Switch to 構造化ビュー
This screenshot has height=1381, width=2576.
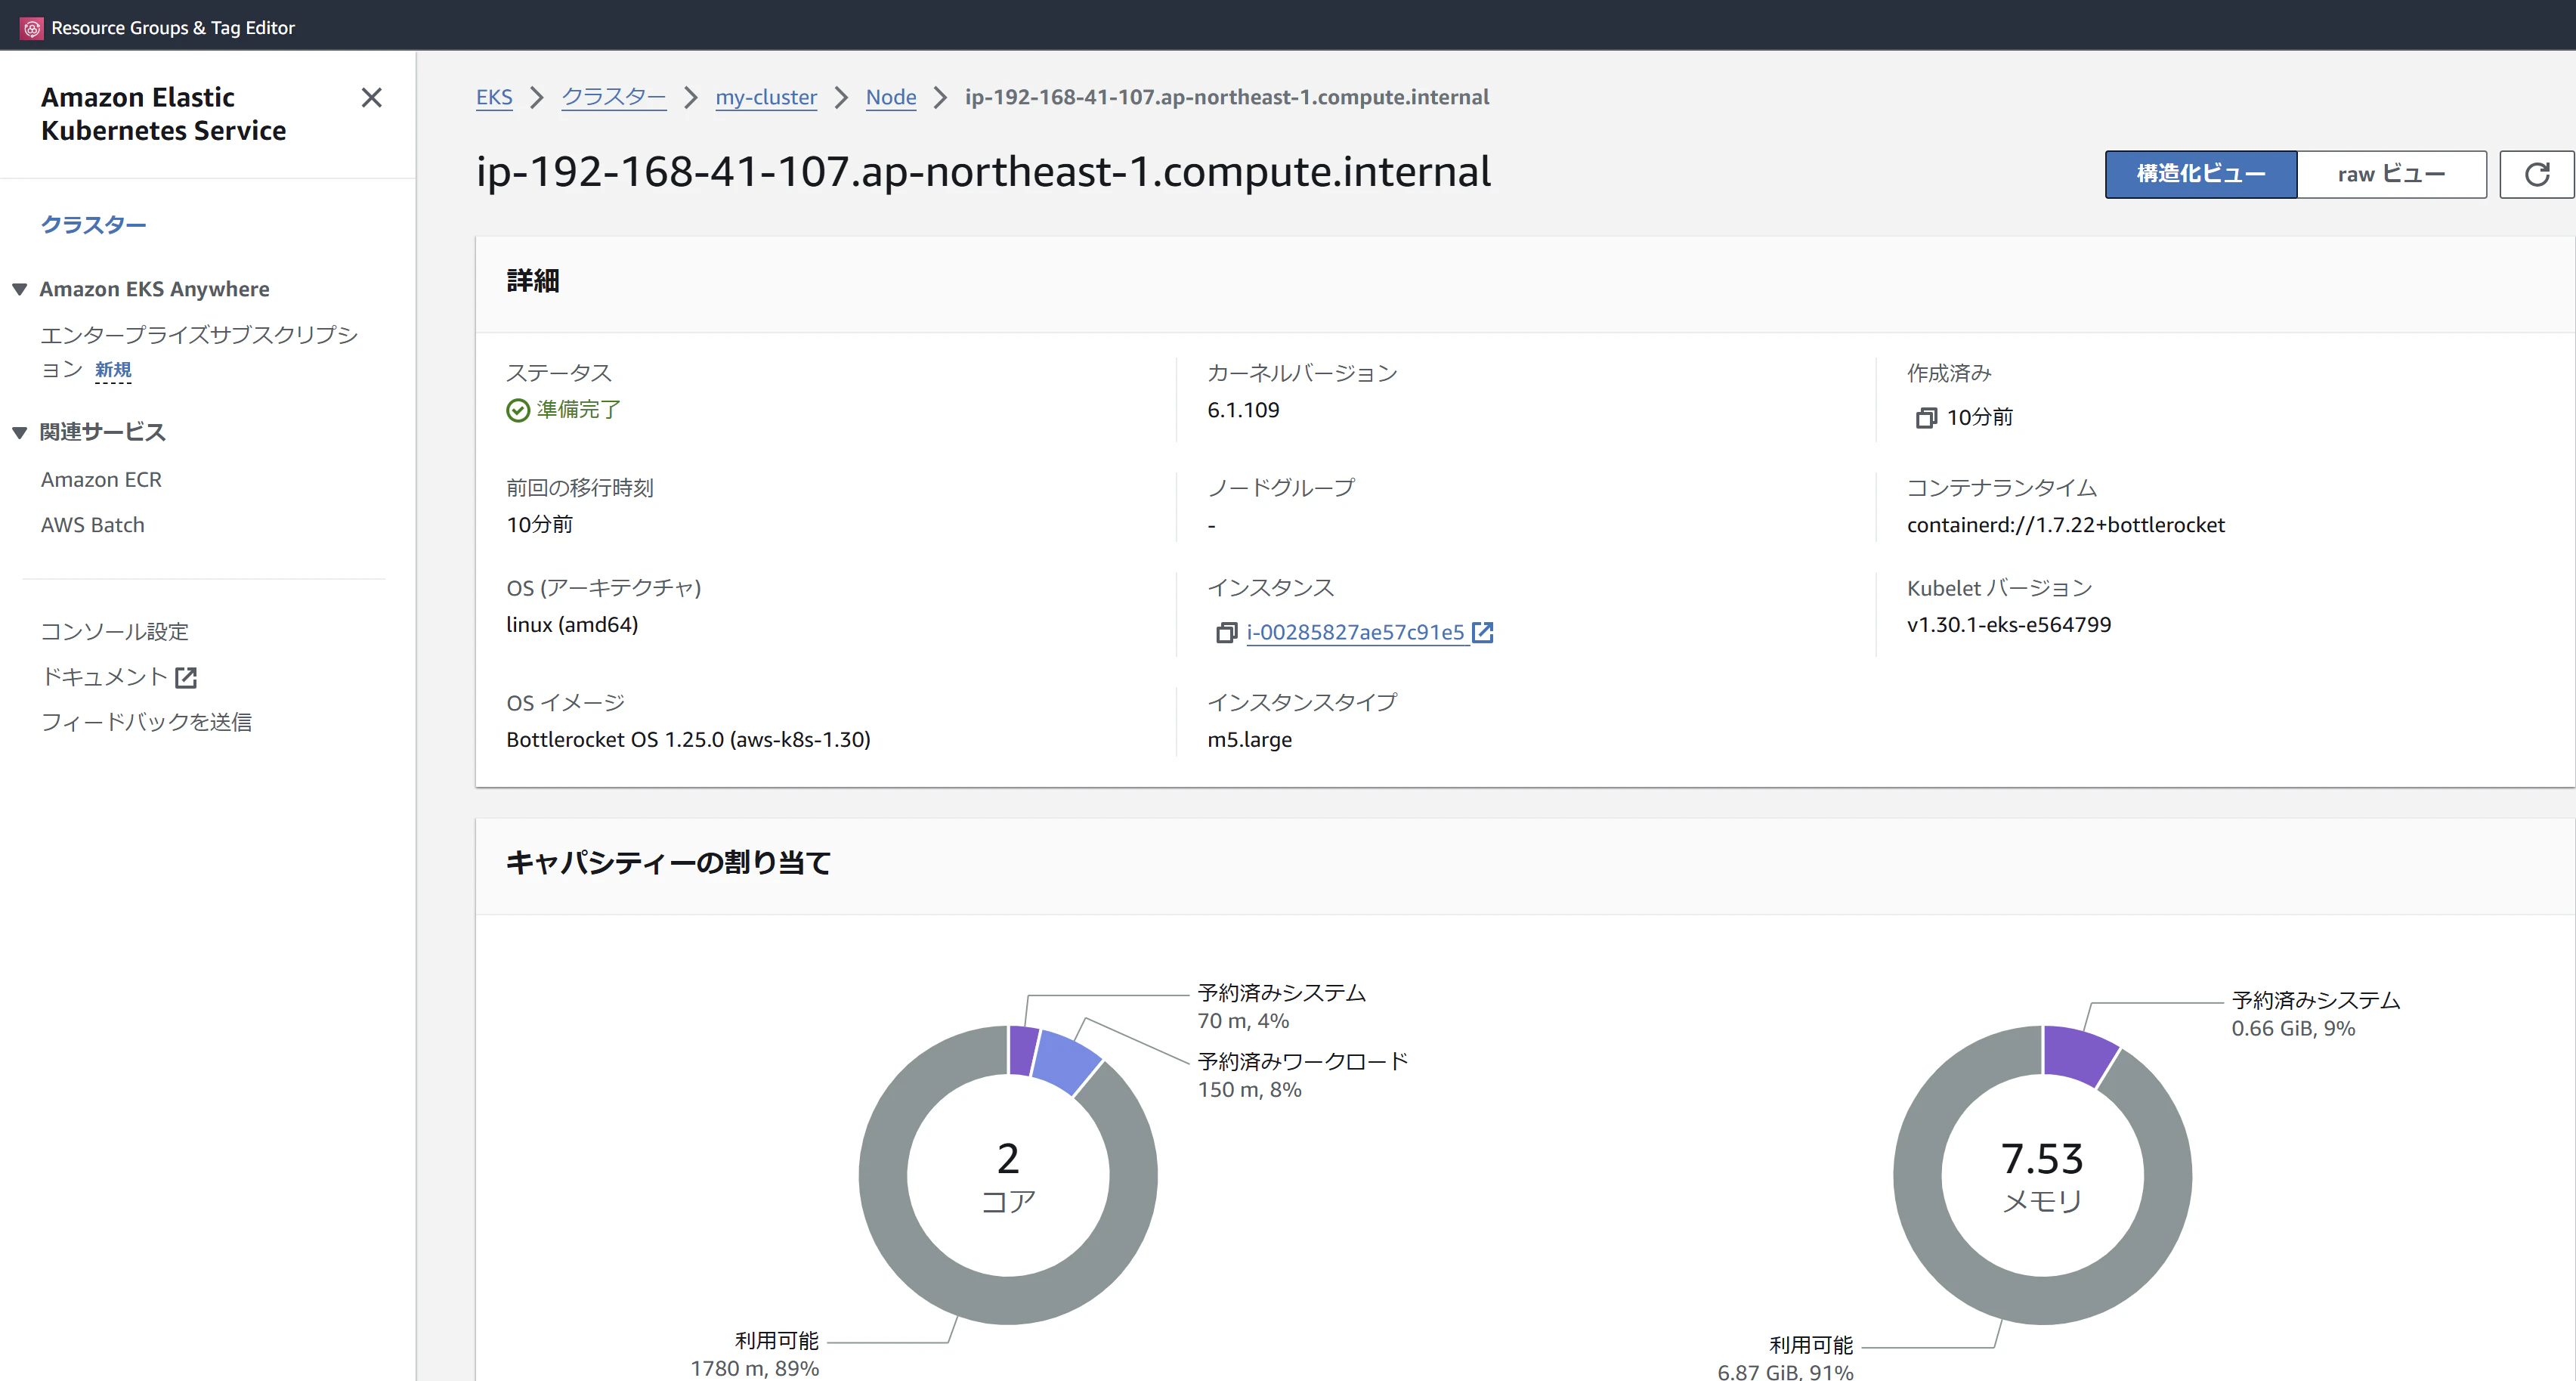click(2201, 175)
